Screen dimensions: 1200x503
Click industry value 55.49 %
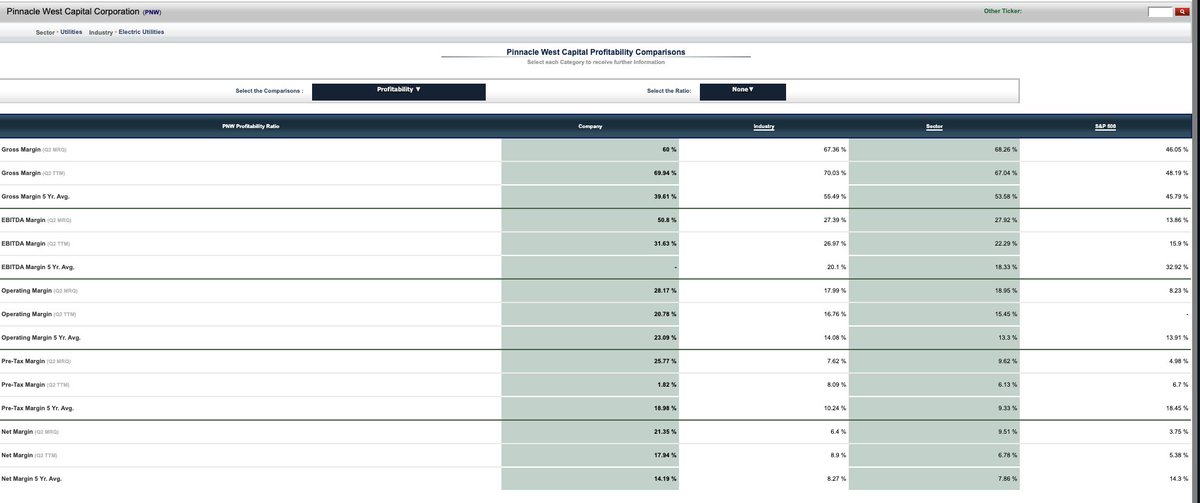[x=835, y=196]
